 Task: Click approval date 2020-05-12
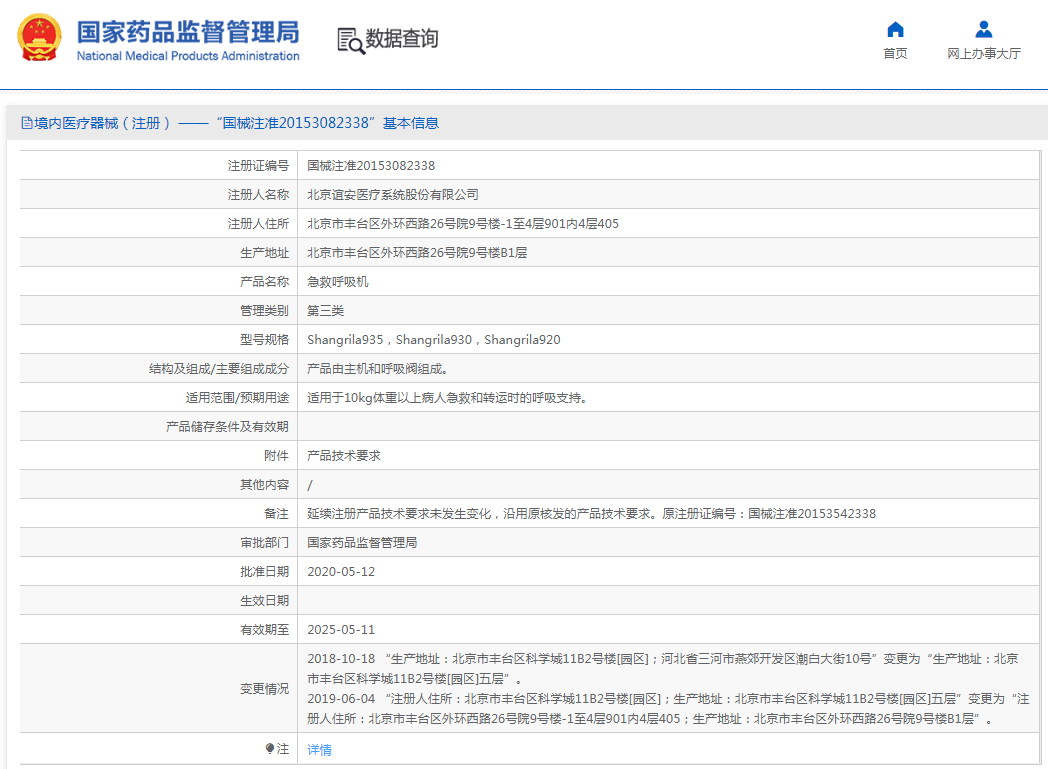tap(341, 572)
